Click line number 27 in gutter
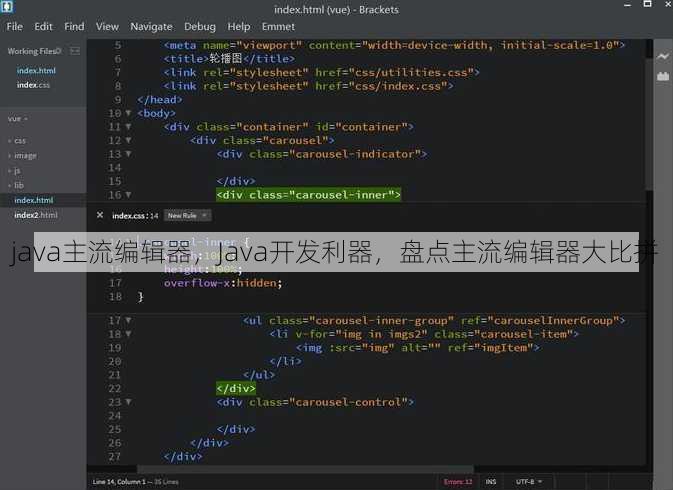Screen dimensions: 673x490 click(115, 456)
